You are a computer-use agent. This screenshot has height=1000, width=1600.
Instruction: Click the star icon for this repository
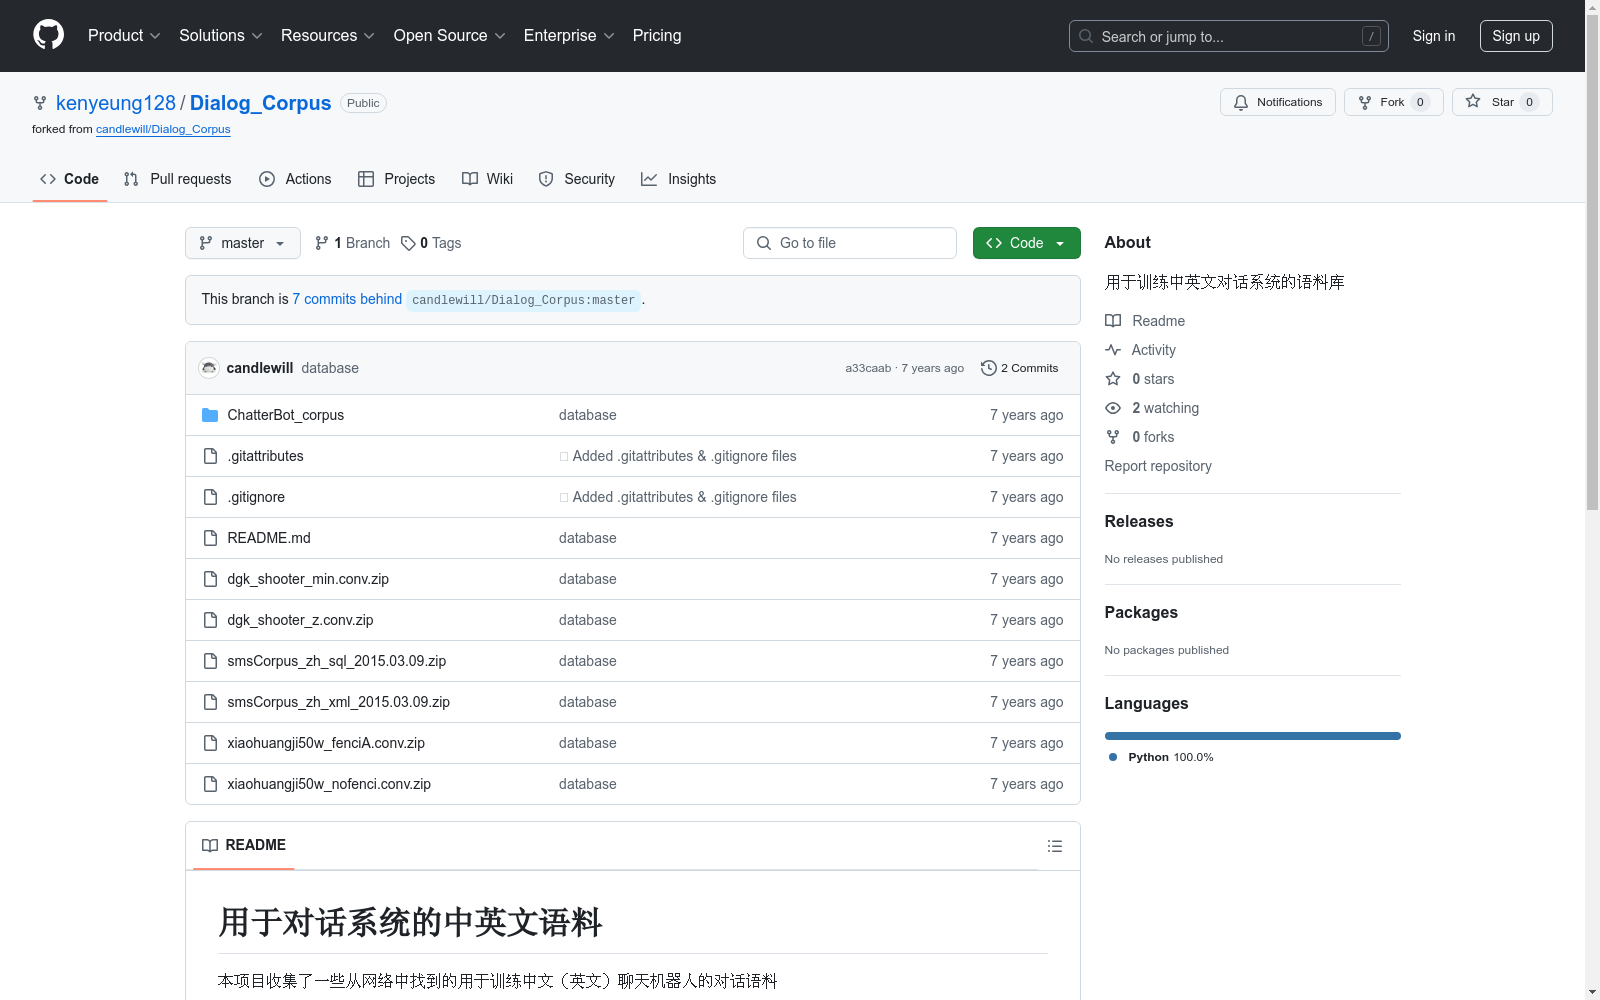1473,101
